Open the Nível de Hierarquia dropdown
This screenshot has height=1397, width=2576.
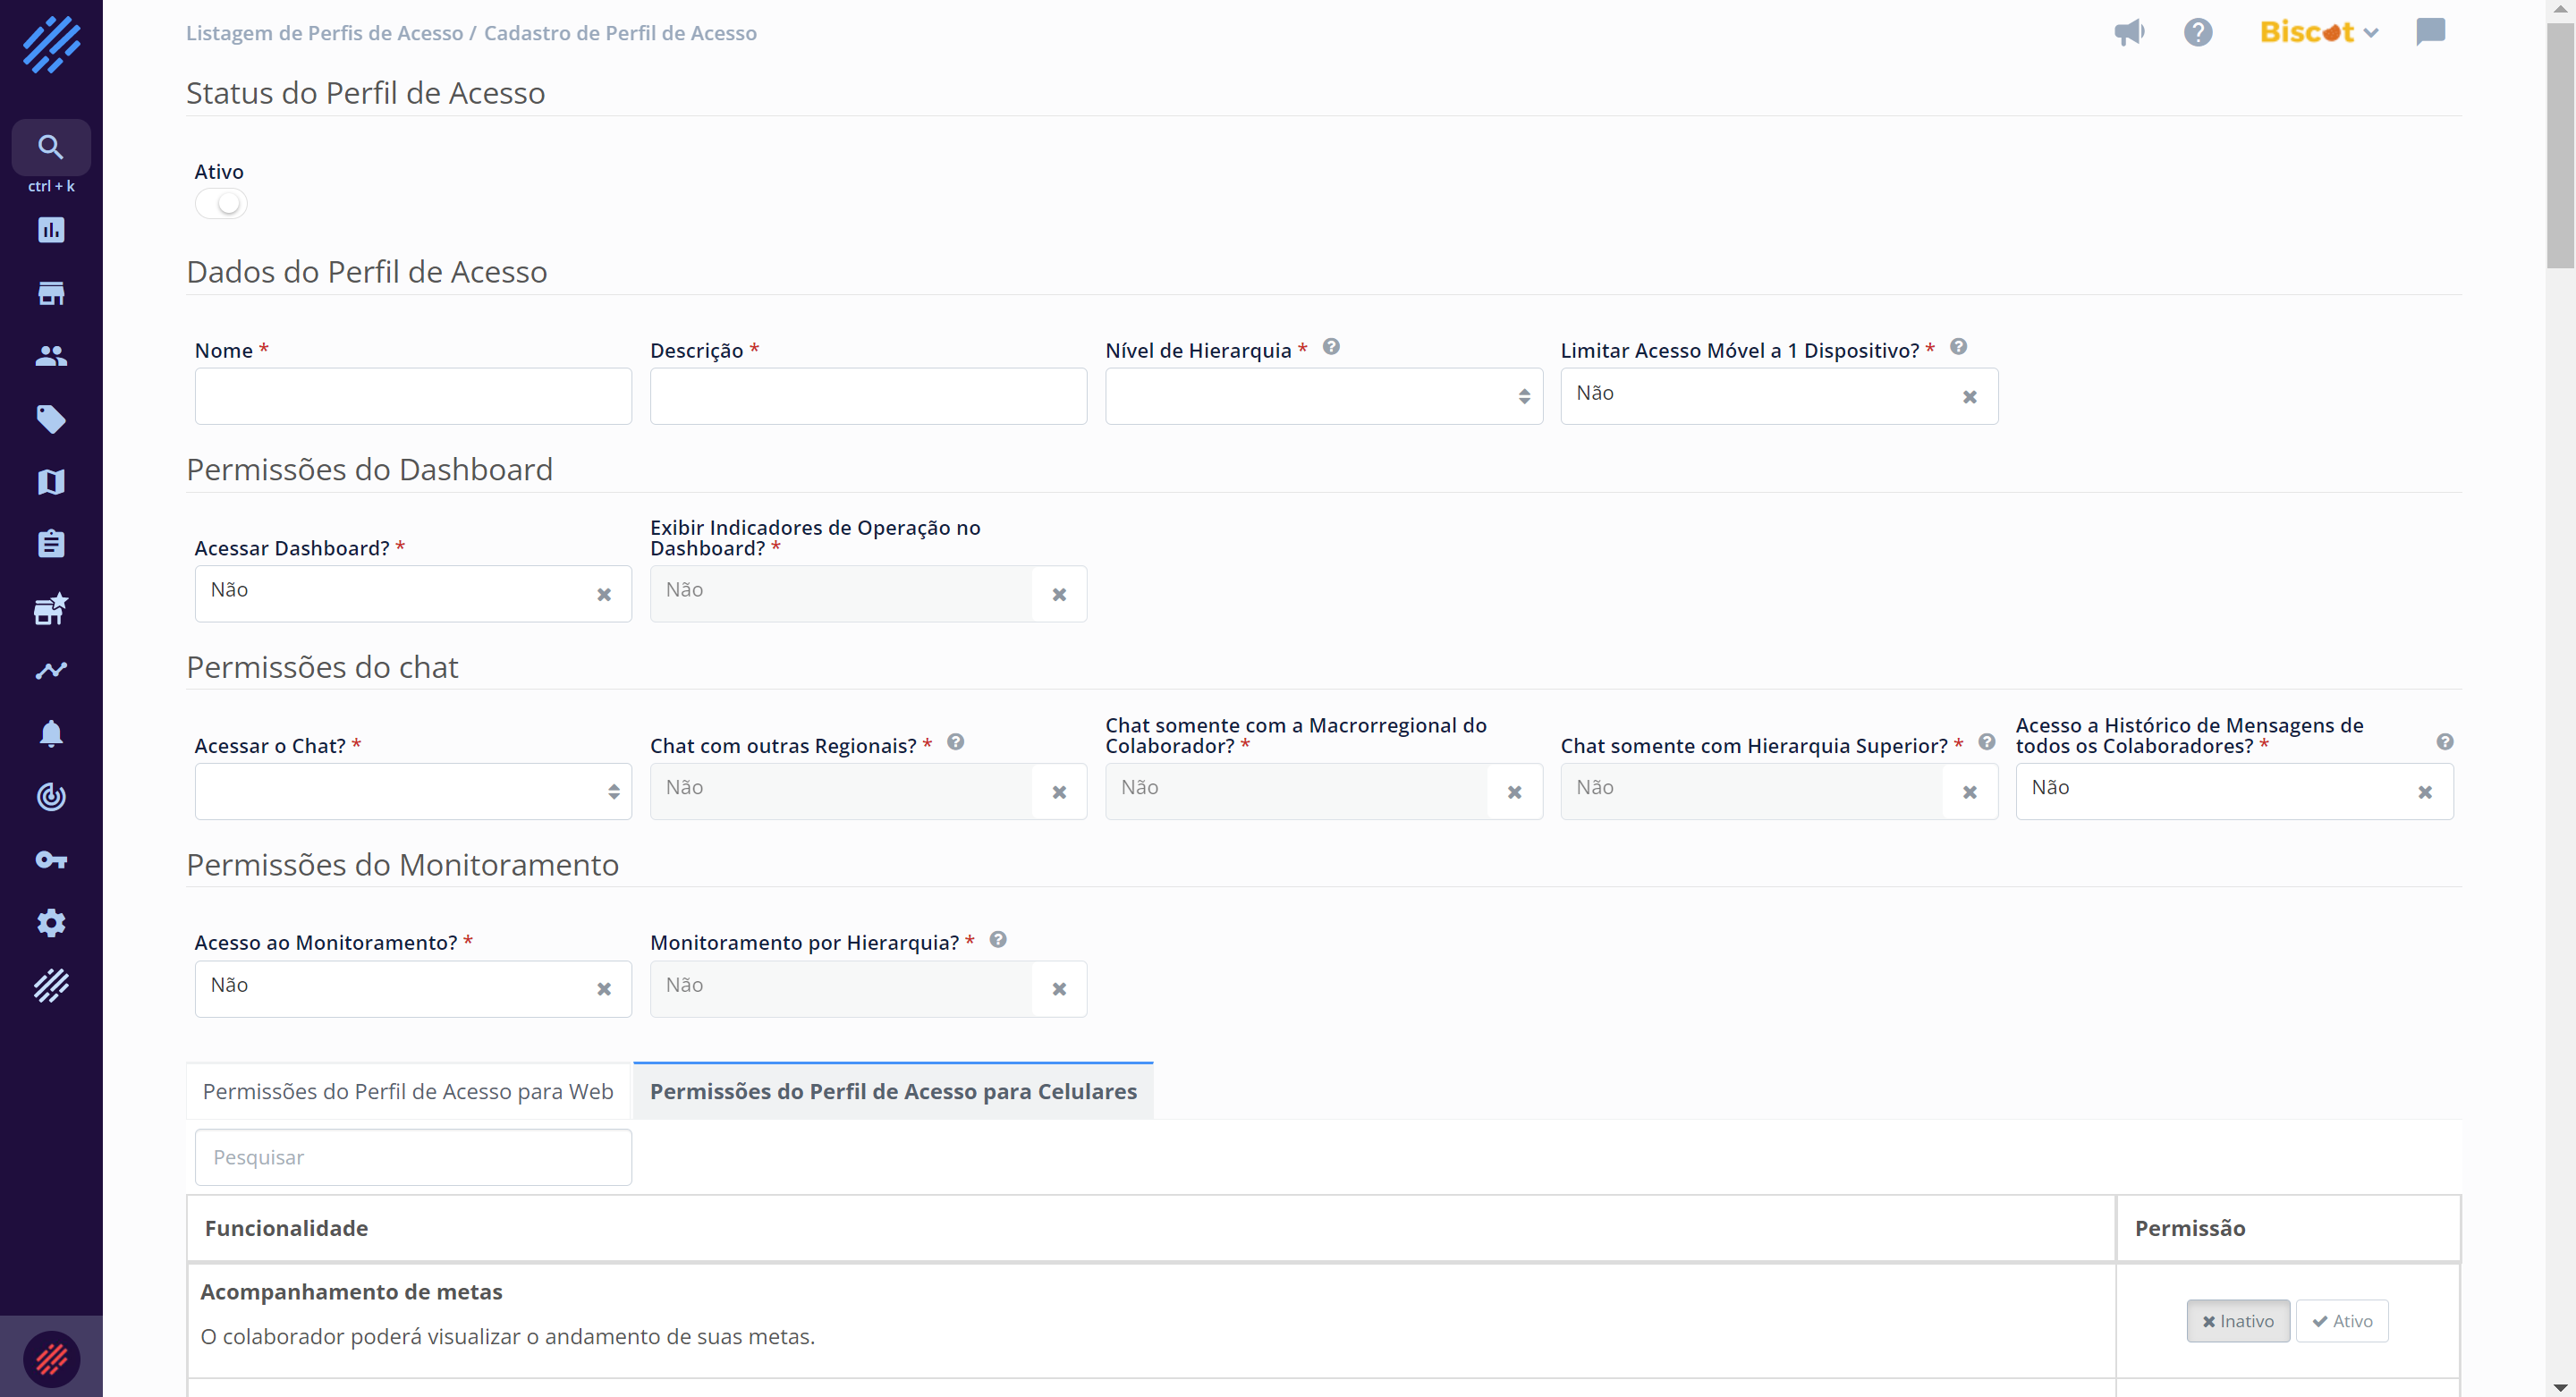[1322, 396]
